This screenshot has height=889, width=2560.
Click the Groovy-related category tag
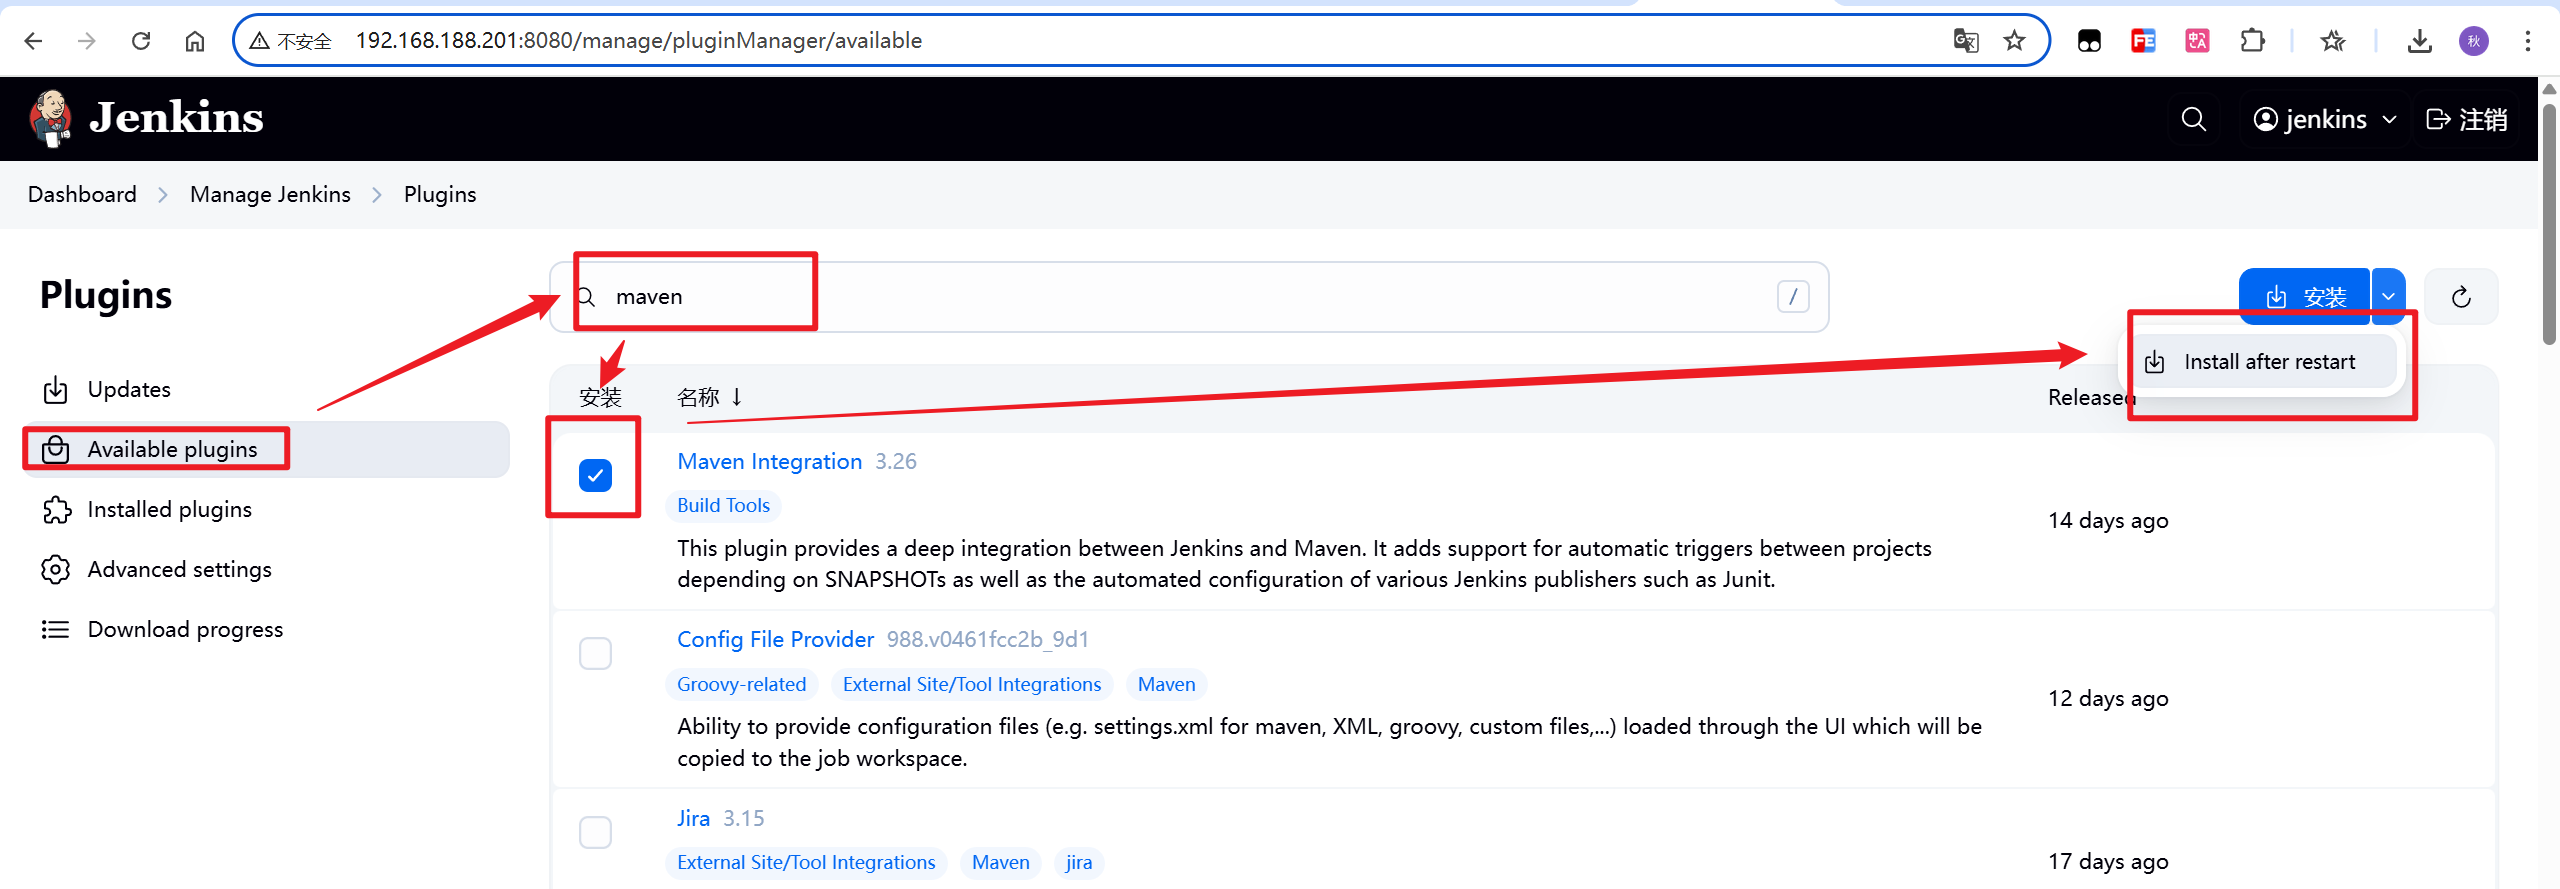coord(741,685)
